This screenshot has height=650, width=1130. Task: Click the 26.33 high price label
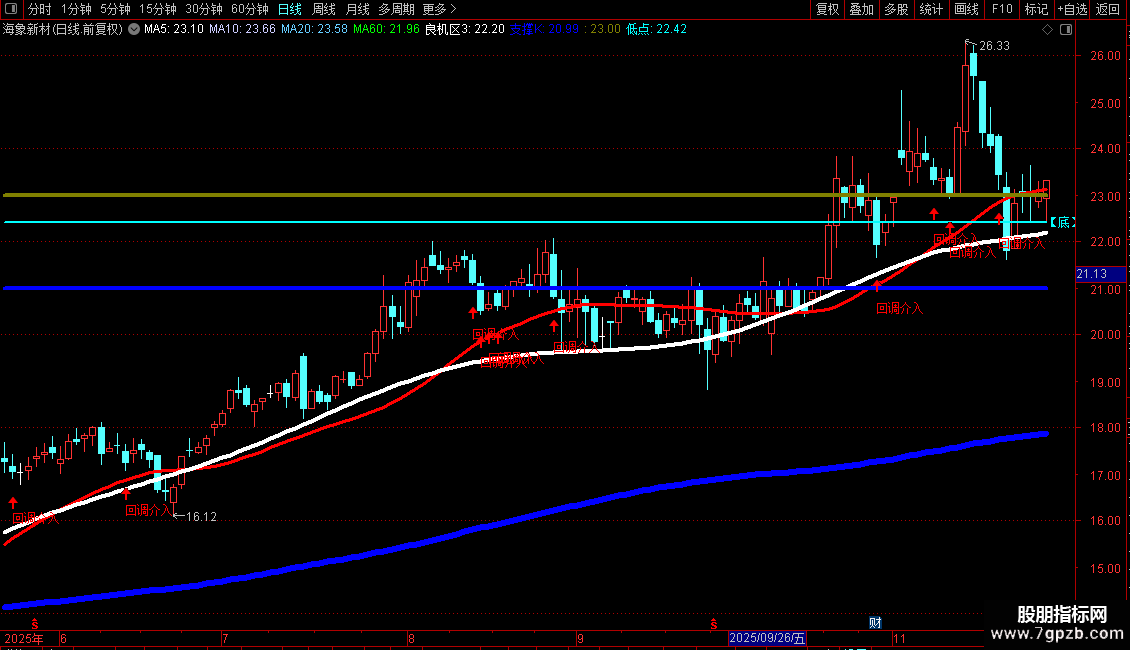[995, 45]
